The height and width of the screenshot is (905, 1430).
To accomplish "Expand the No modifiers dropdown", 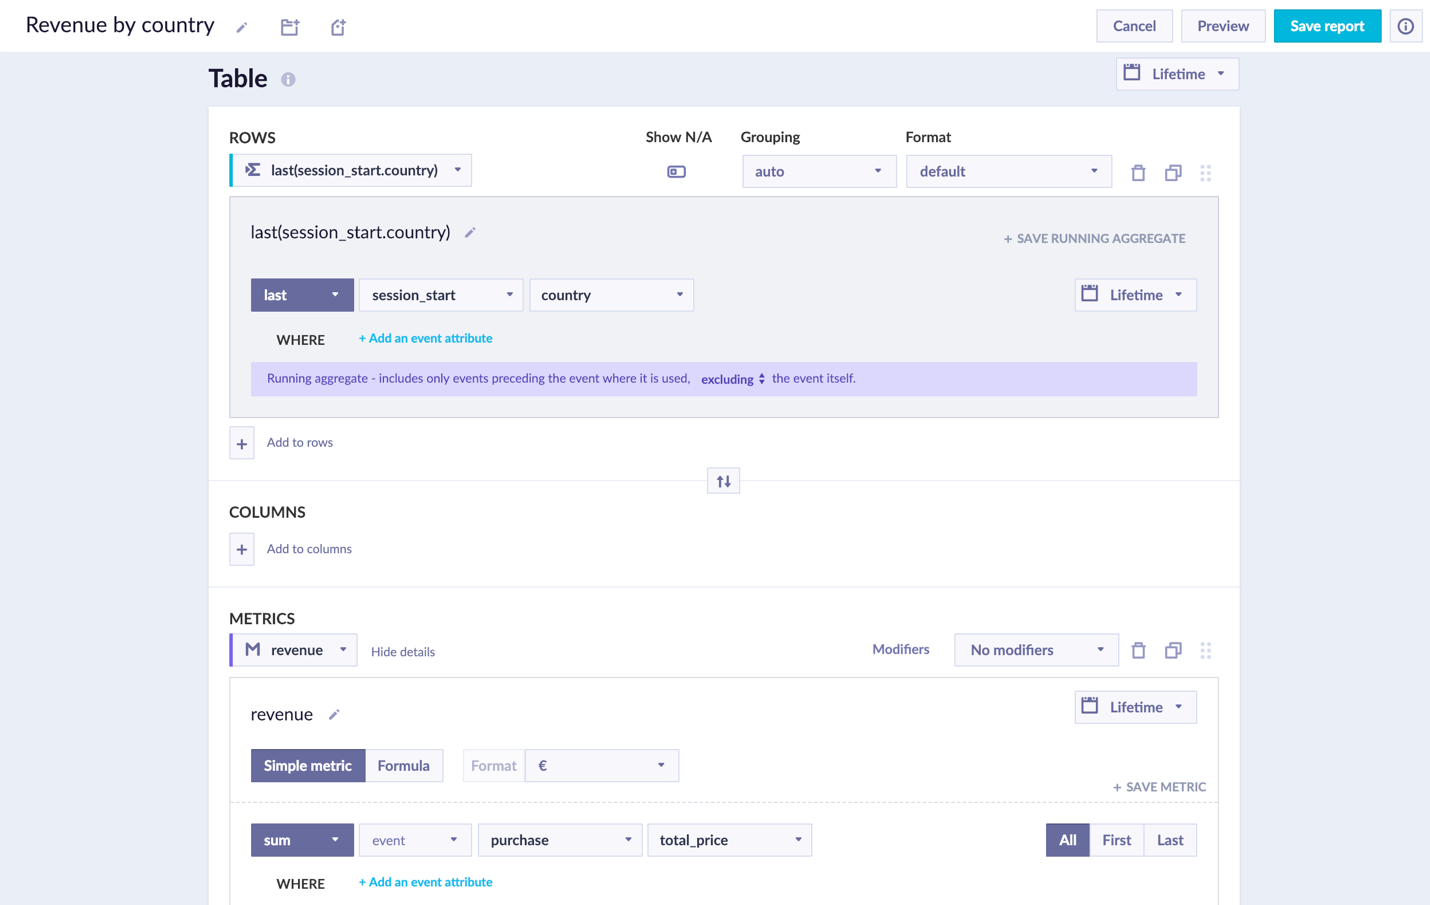I will point(1036,650).
